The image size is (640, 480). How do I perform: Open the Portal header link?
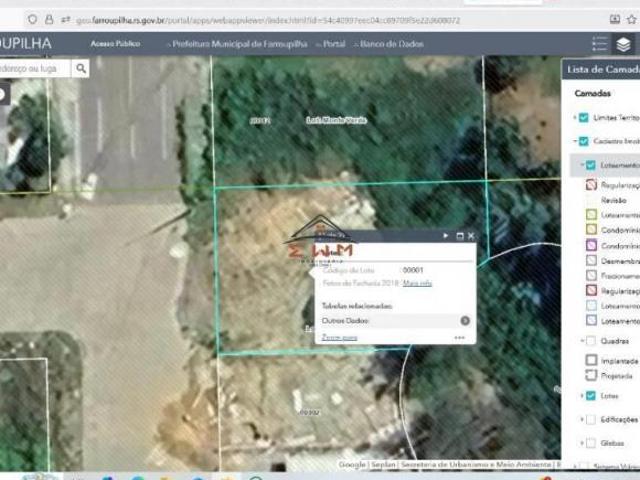(x=334, y=44)
